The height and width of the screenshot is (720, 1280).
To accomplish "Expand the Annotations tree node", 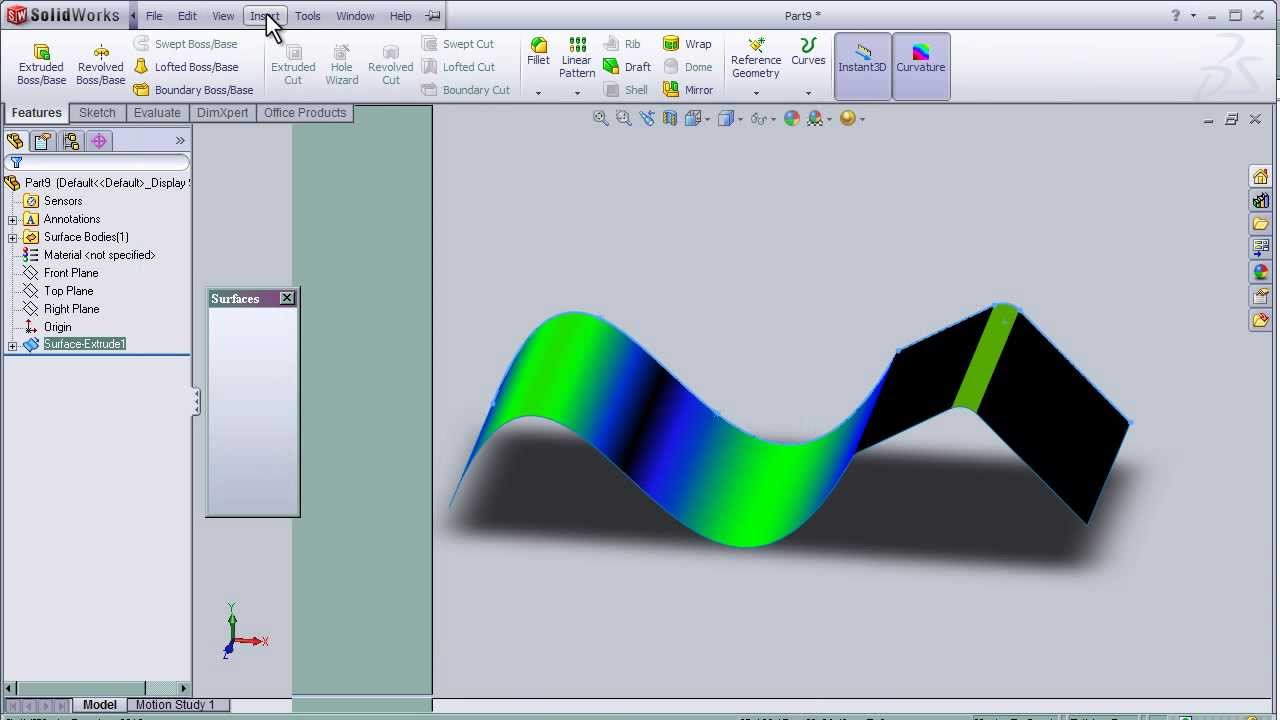I will [x=13, y=219].
